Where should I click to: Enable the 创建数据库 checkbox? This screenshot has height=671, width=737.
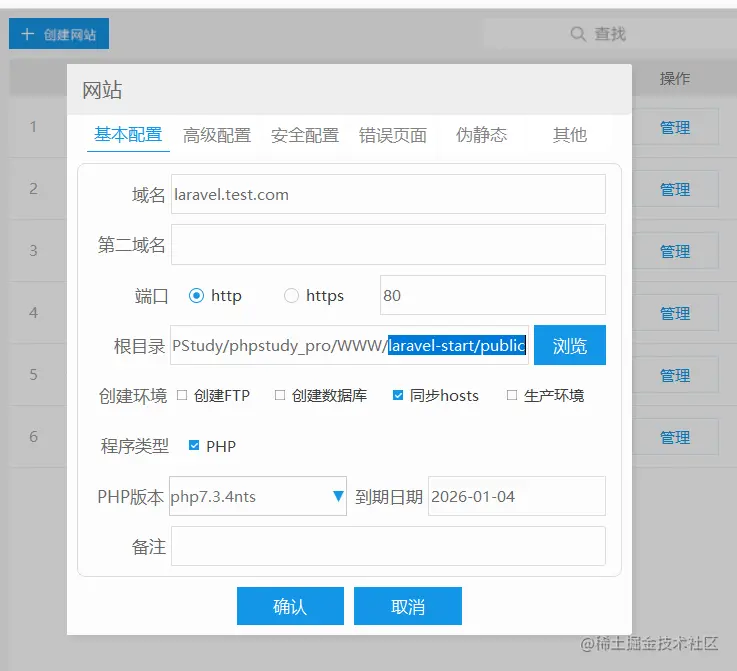click(280, 395)
